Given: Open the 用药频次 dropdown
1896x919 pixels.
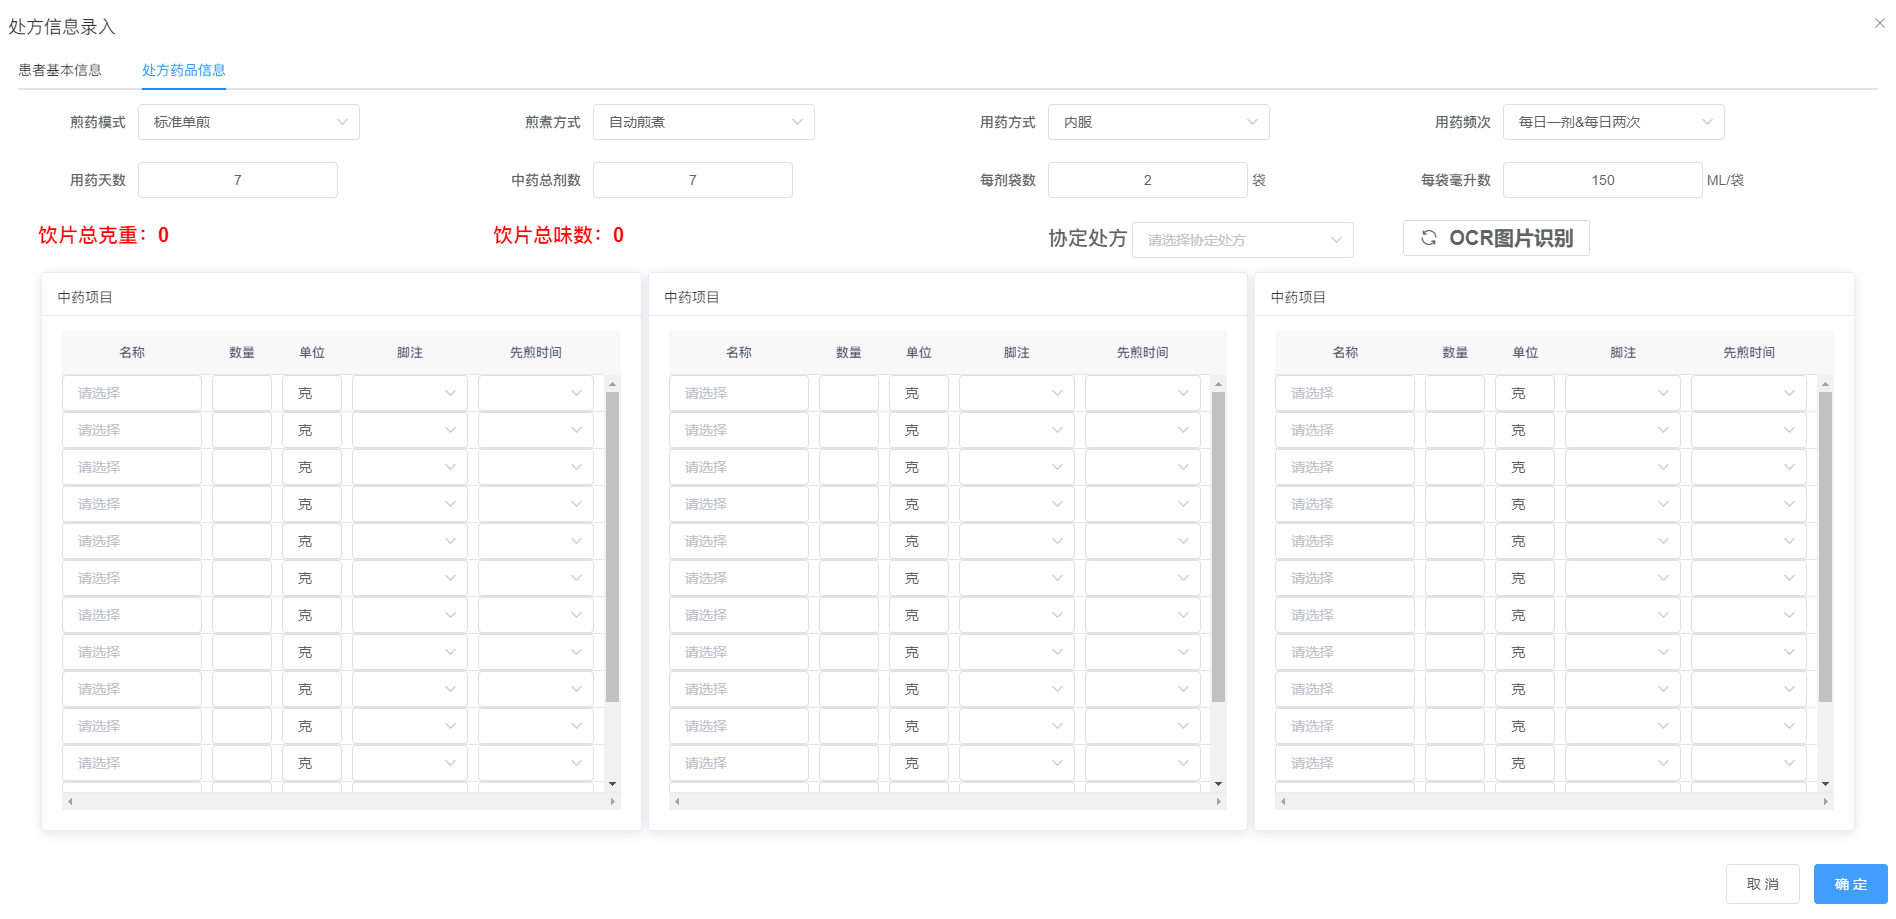Looking at the screenshot, I should pyautogui.click(x=1614, y=122).
